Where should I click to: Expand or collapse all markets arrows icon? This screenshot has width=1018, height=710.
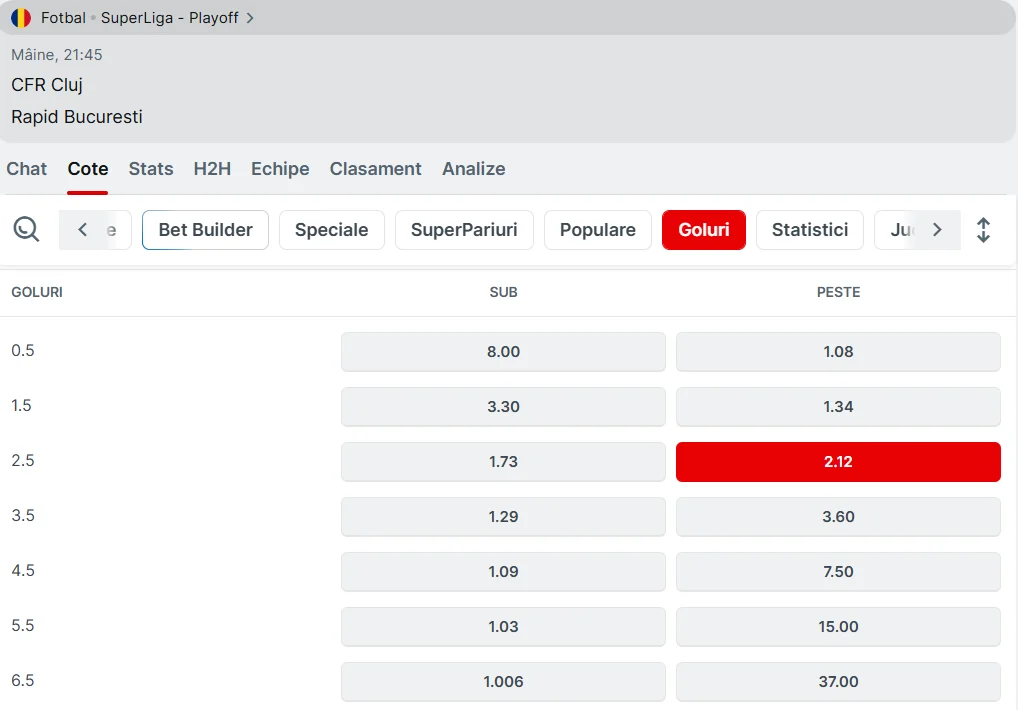(983, 230)
